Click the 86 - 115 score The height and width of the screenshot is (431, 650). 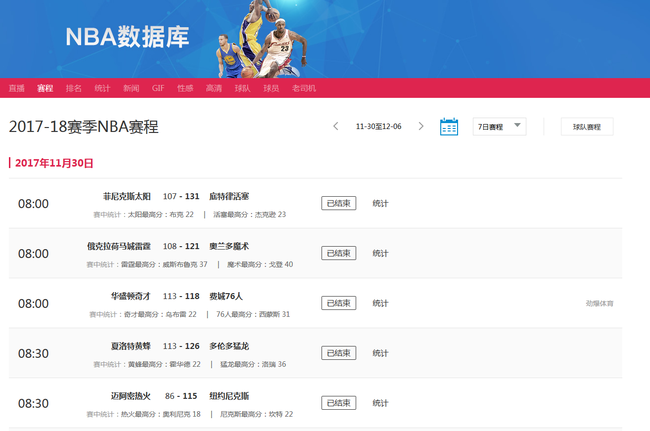pos(181,396)
